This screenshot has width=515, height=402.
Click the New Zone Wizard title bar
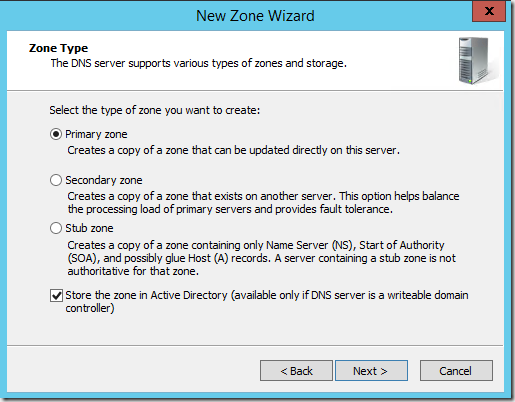coord(255,16)
